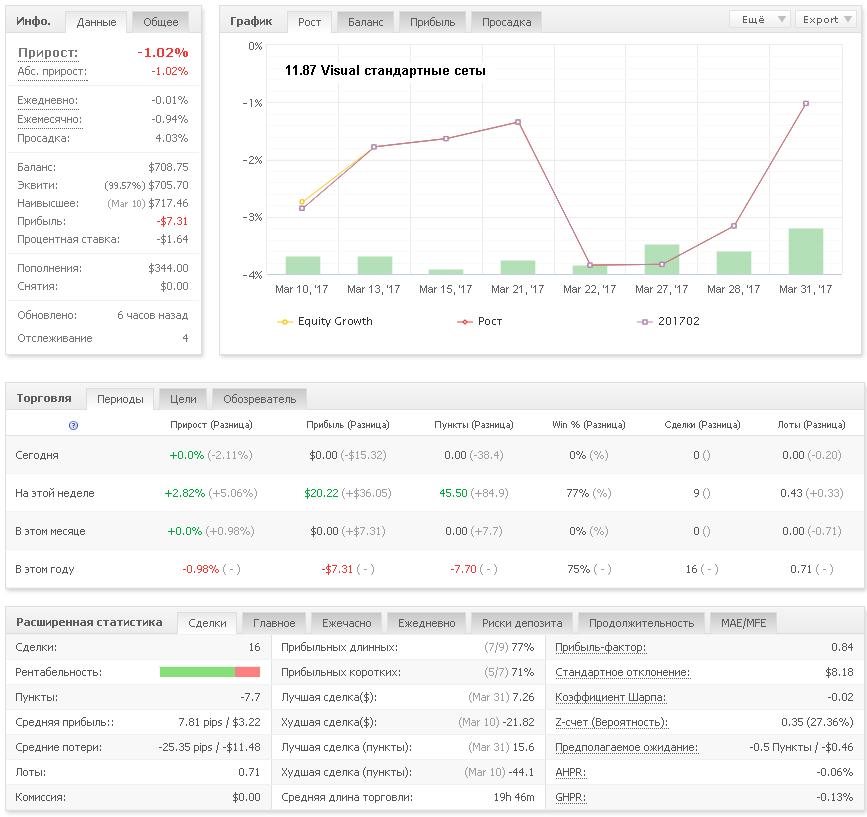Image resolution: width=867 pixels, height=817 pixels.
Task: Click the weekly profit $20.22 value
Action: point(321,493)
